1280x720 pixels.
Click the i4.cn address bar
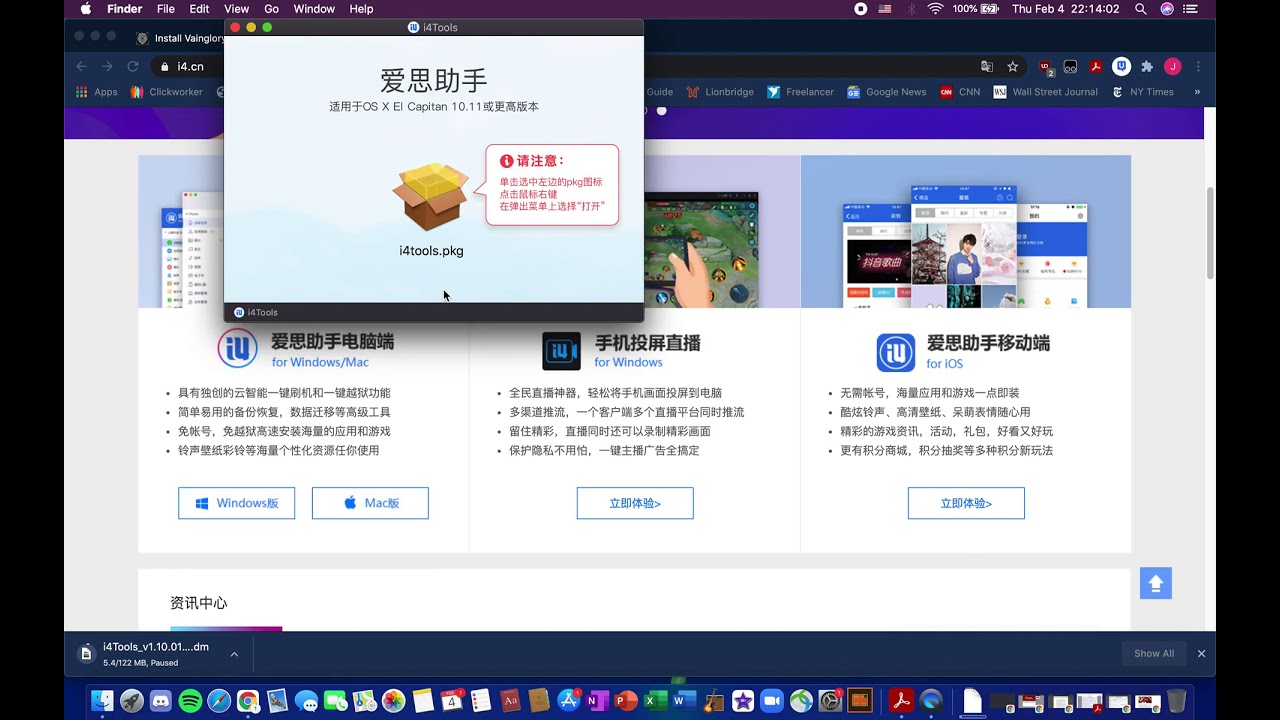click(190, 66)
